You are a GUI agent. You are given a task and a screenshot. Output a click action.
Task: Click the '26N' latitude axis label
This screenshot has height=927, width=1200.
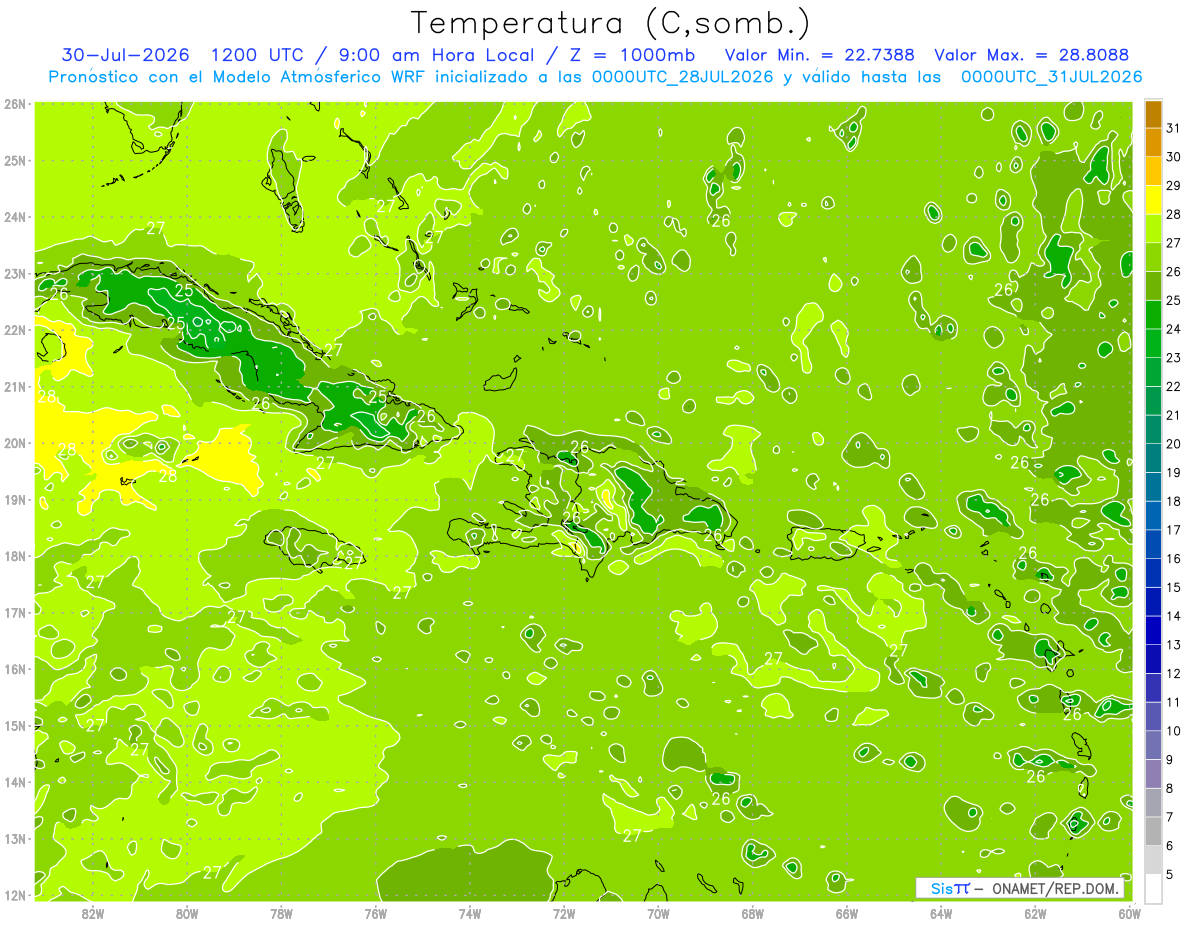click(x=14, y=104)
